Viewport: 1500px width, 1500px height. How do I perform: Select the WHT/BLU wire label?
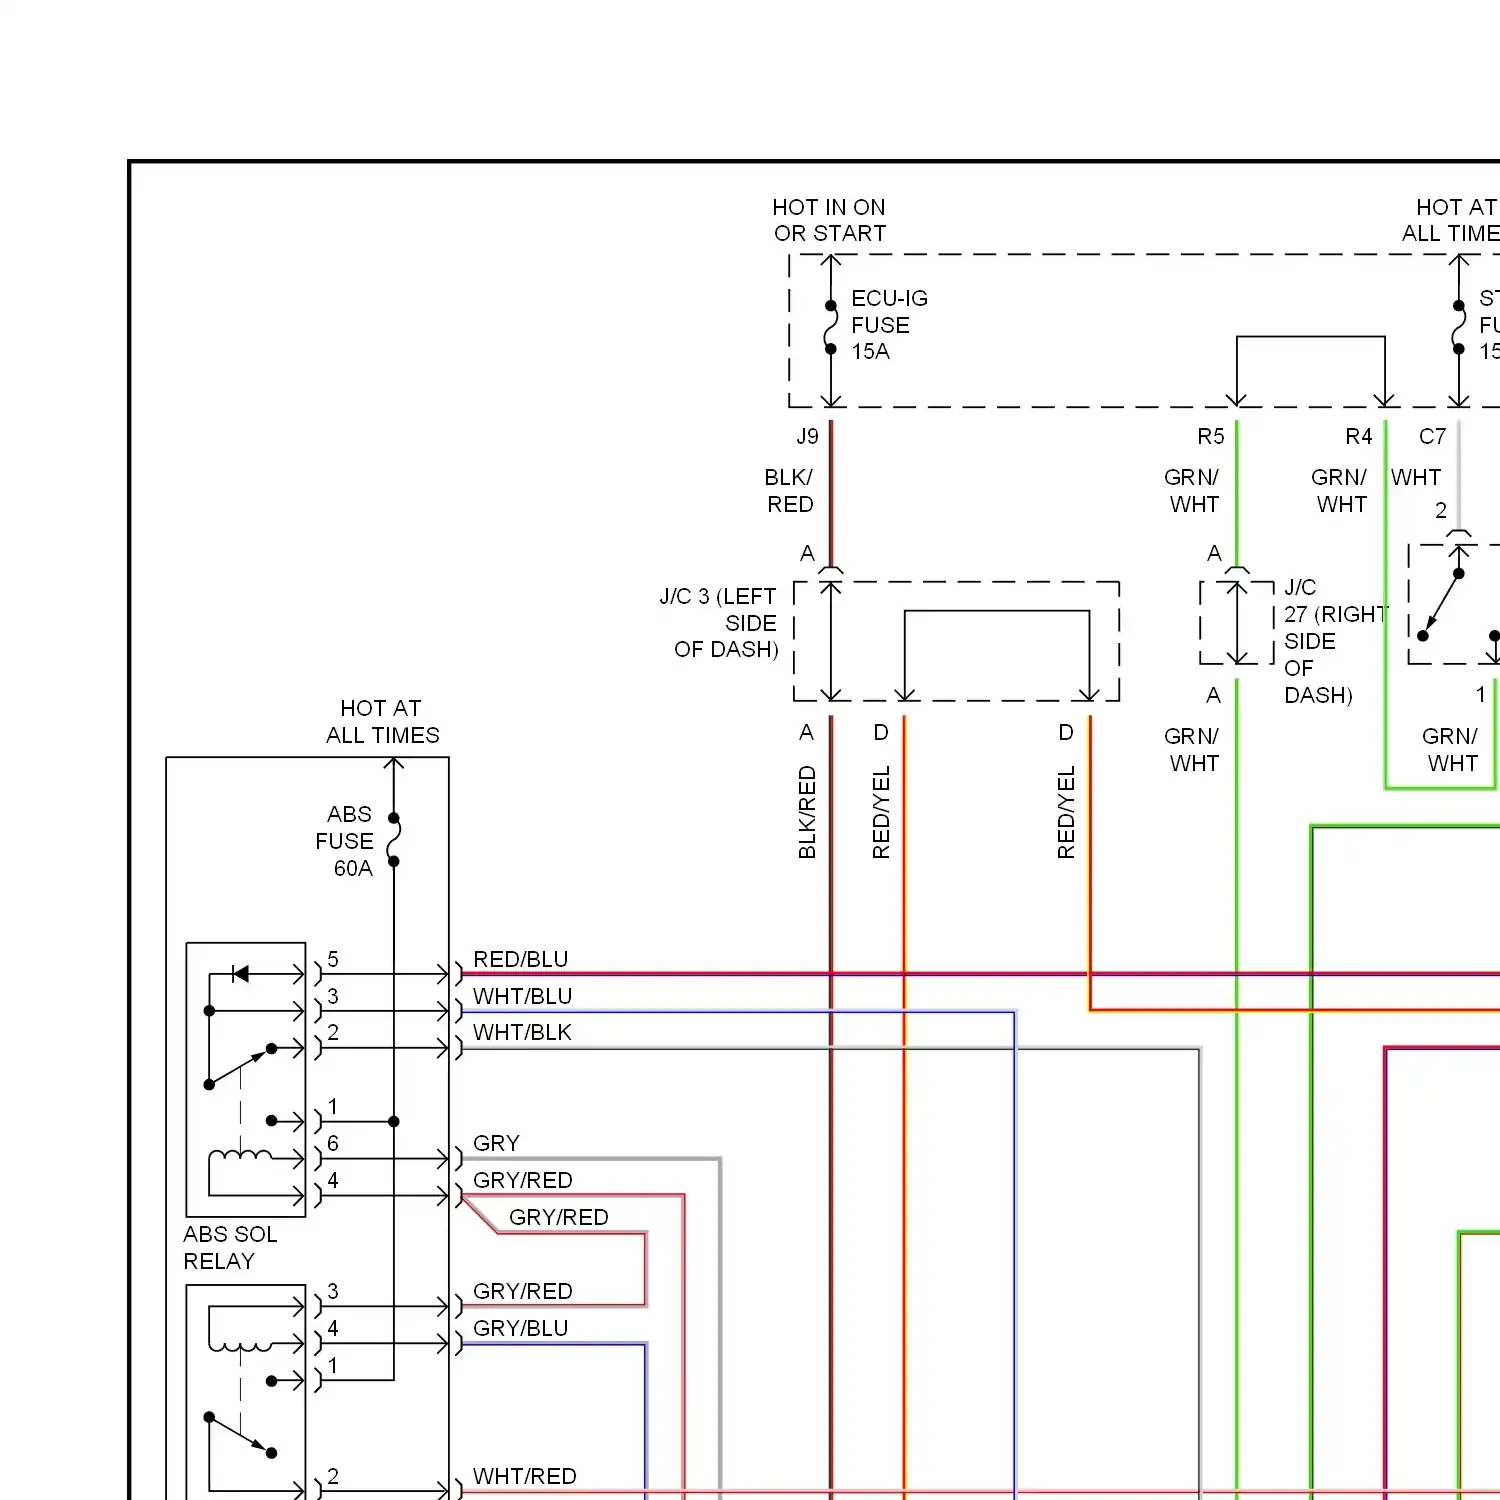coord(522,996)
